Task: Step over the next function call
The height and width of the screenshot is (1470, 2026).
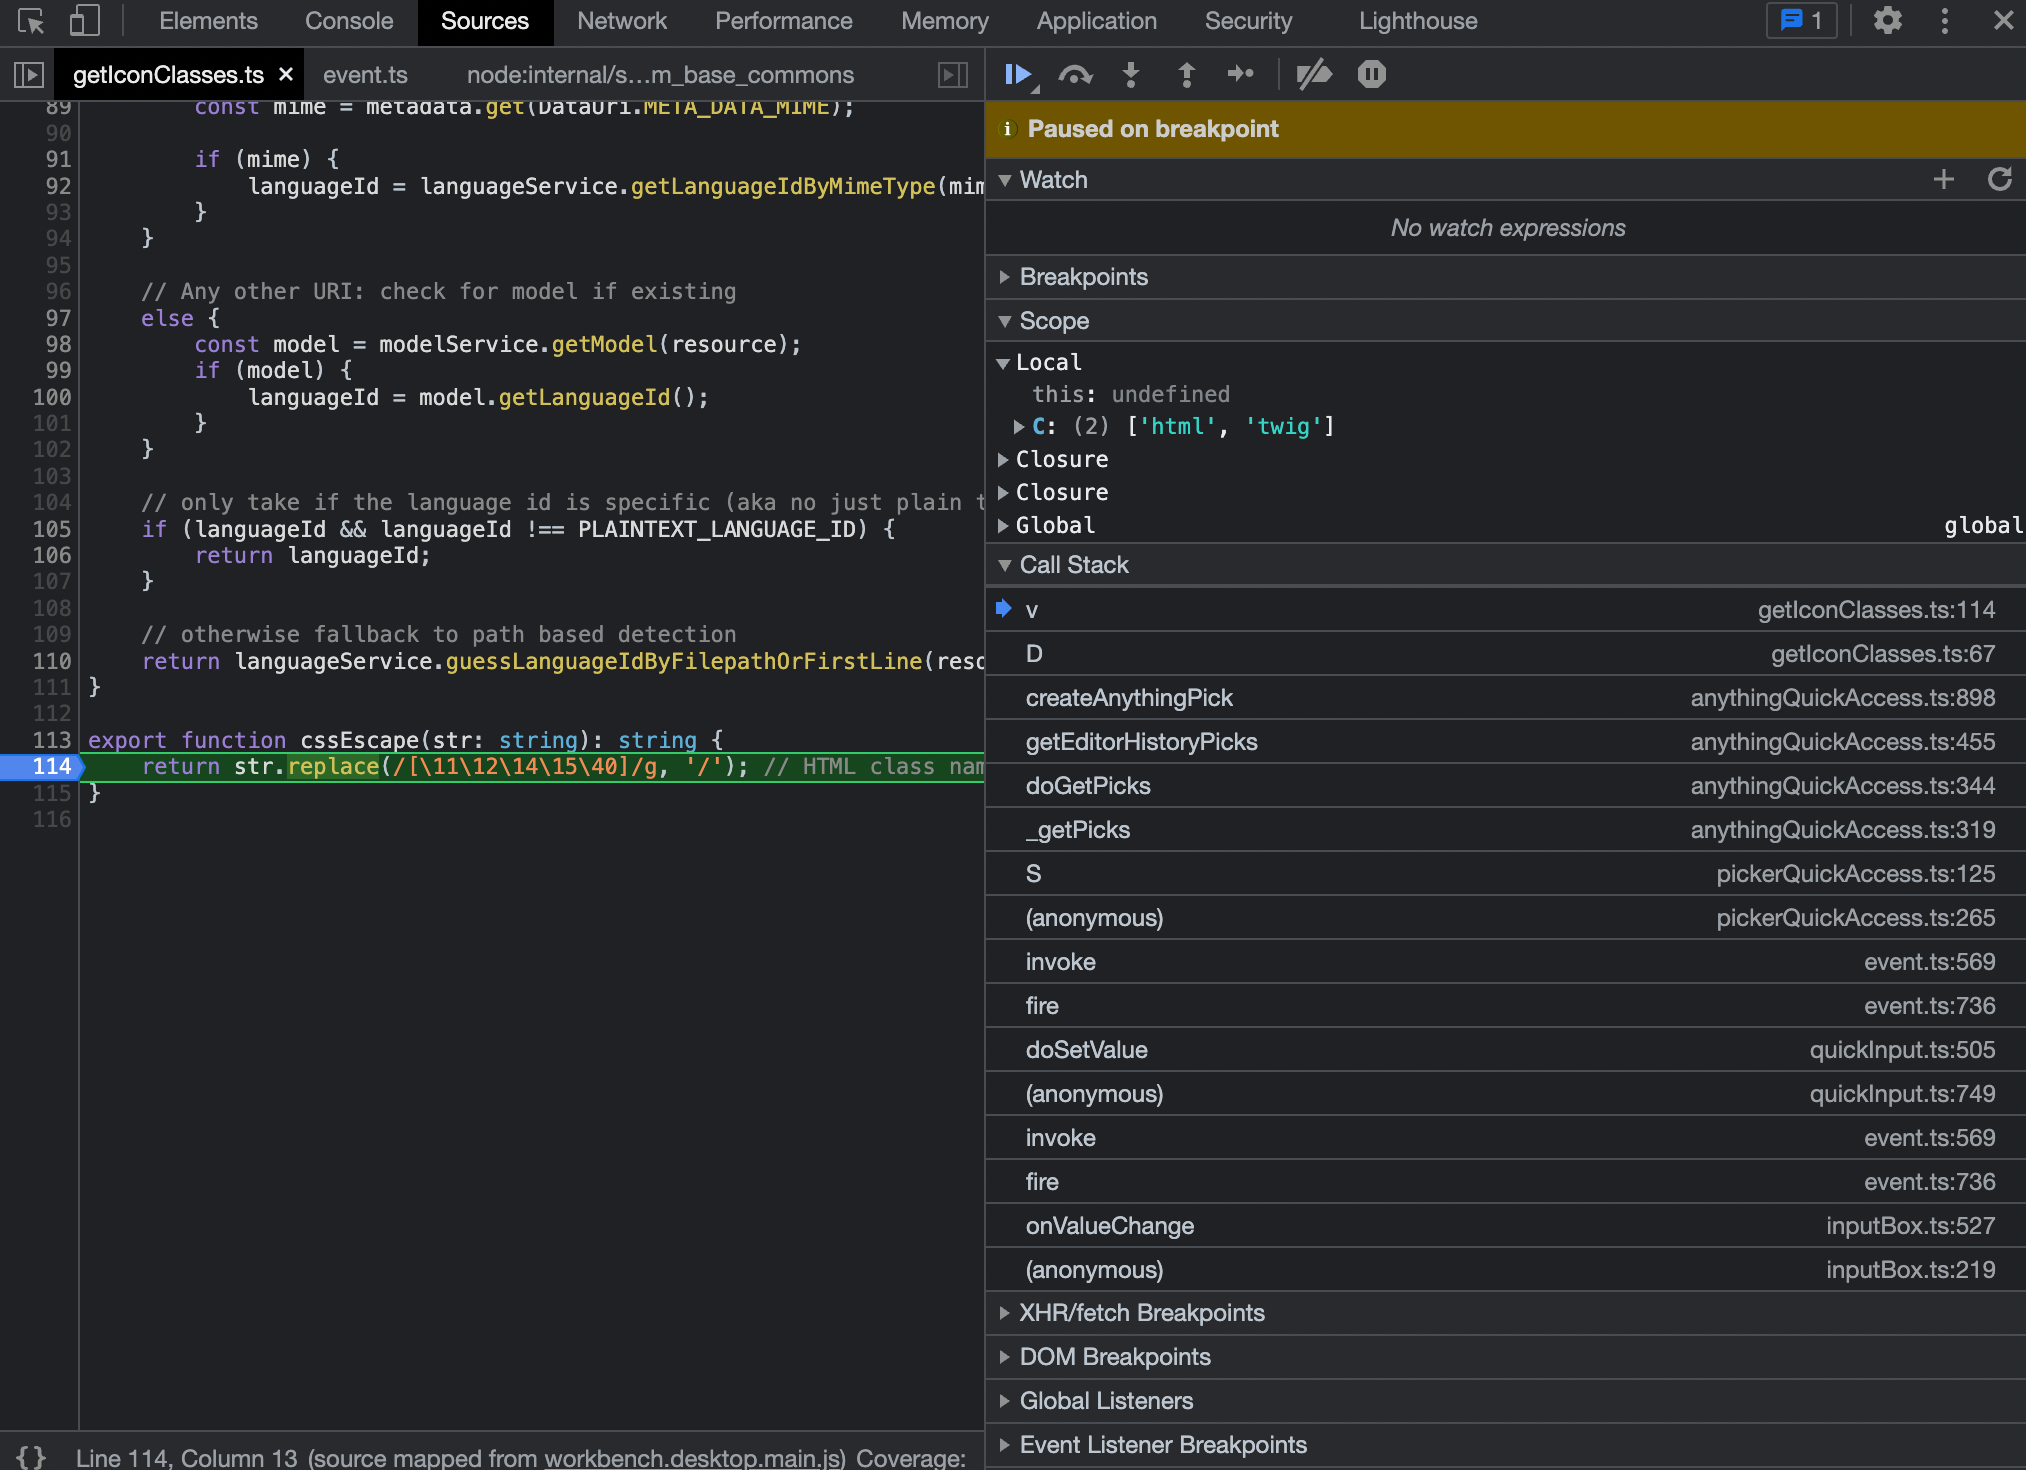Action: tap(1074, 74)
